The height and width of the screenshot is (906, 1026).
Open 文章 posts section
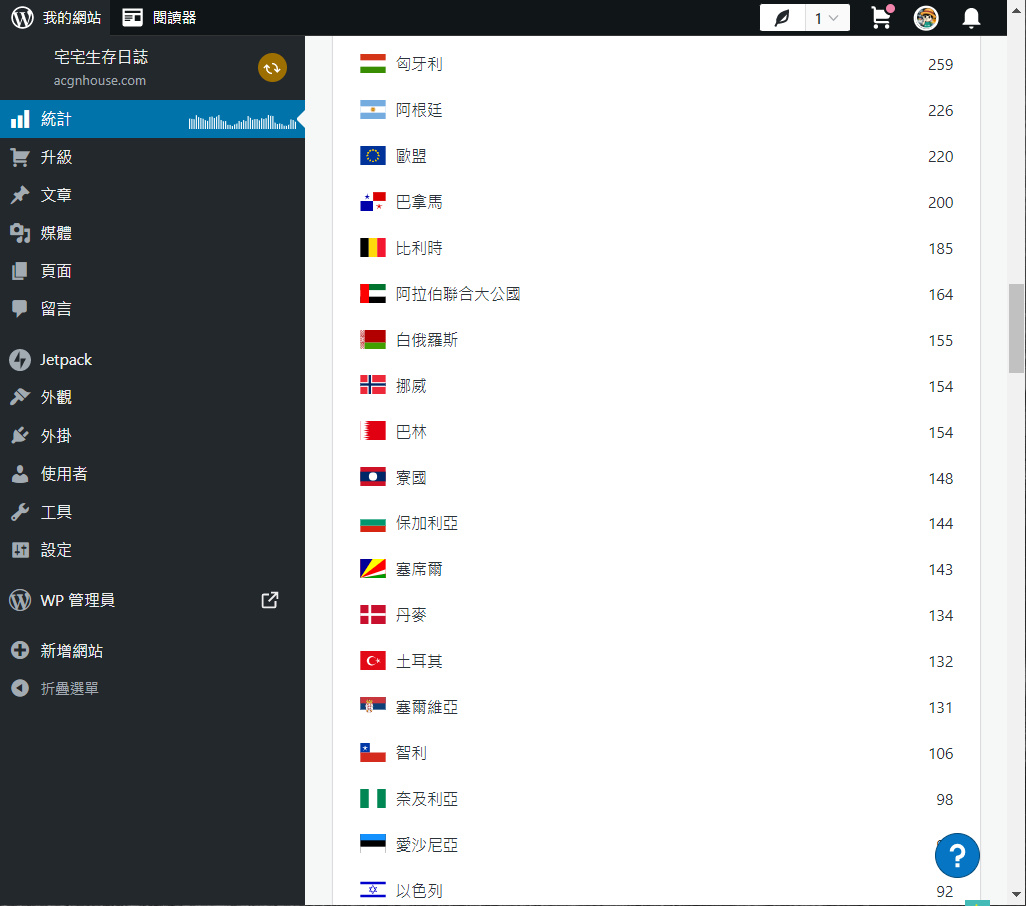pos(152,195)
